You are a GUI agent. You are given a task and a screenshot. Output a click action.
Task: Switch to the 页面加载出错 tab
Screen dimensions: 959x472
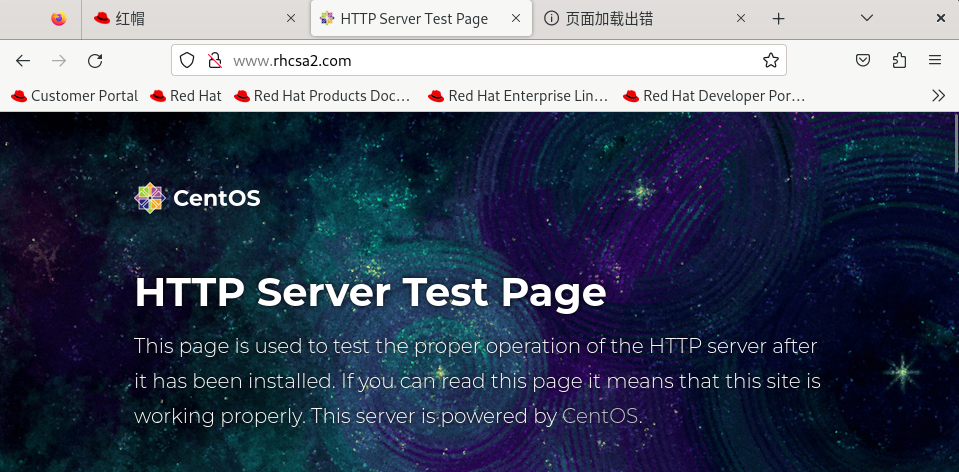pyautogui.click(x=645, y=19)
